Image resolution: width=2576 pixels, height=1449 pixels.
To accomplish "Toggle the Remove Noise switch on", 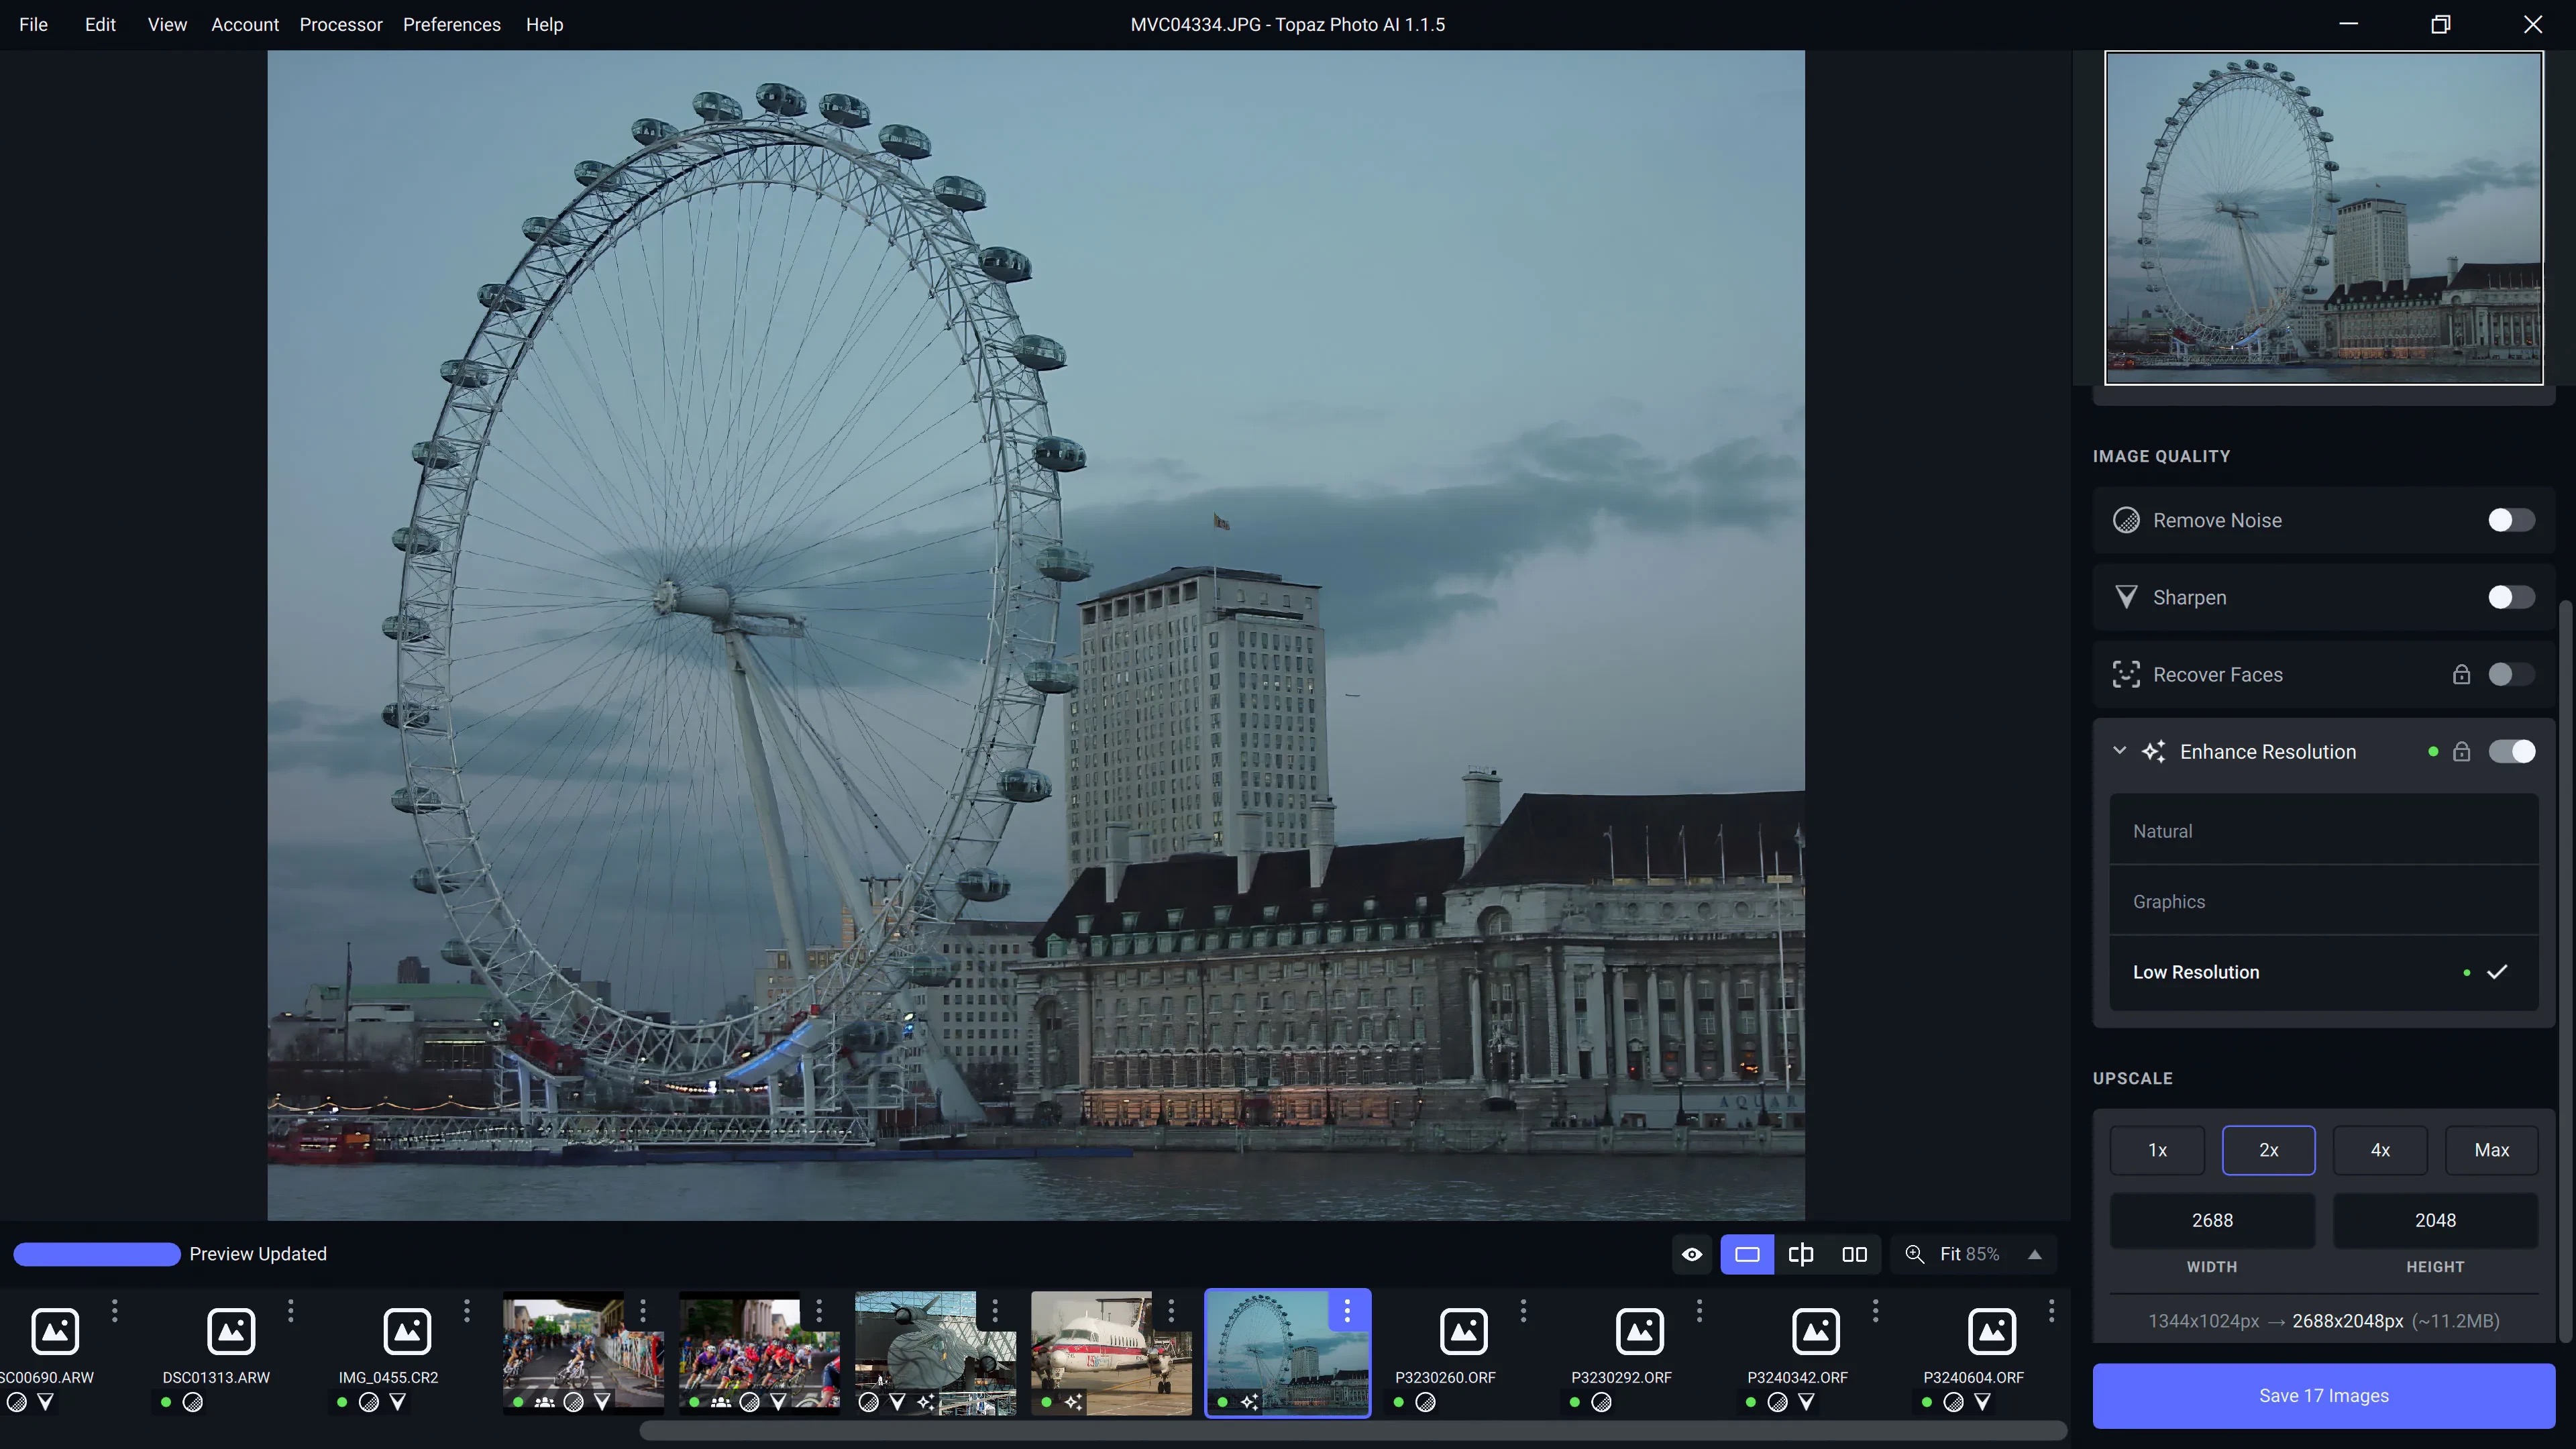I will click(x=2510, y=520).
